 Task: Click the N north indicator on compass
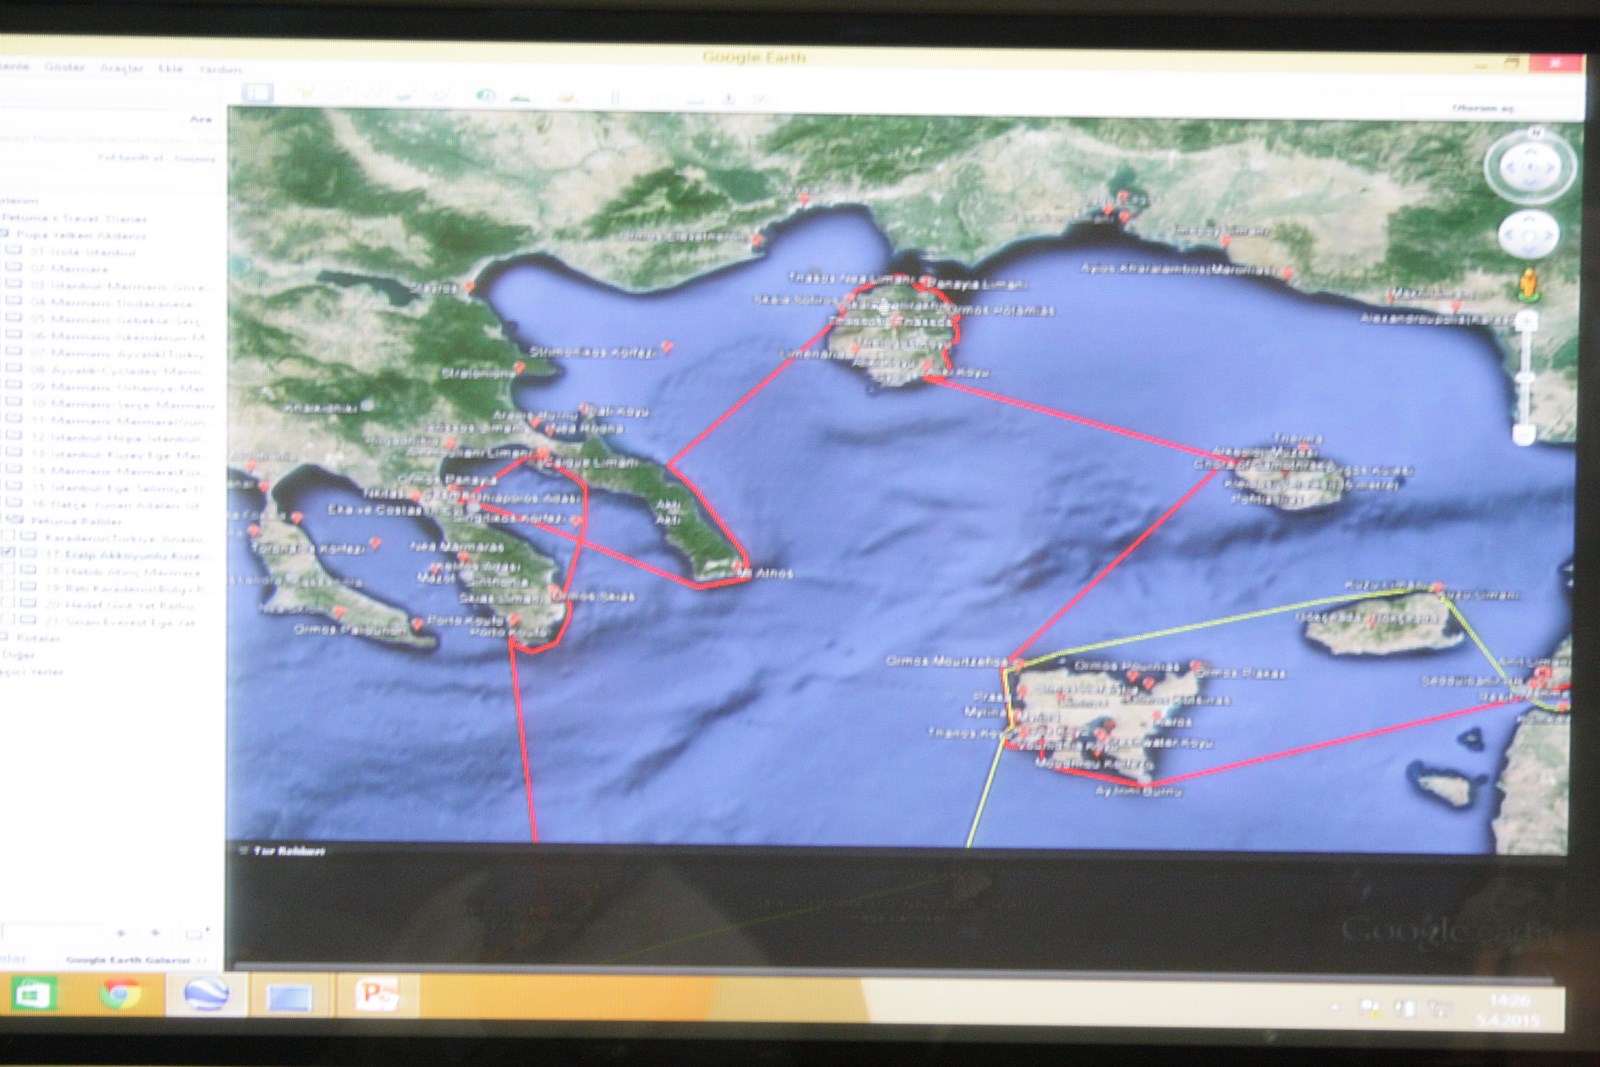coord(1536,133)
